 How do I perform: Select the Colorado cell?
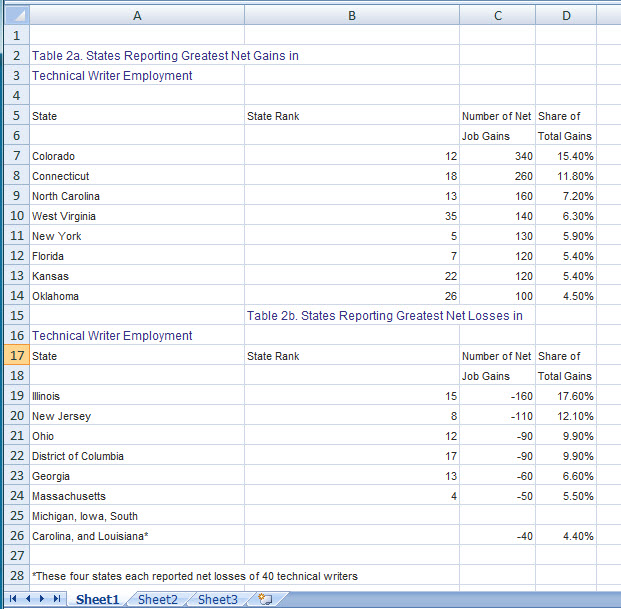point(137,155)
